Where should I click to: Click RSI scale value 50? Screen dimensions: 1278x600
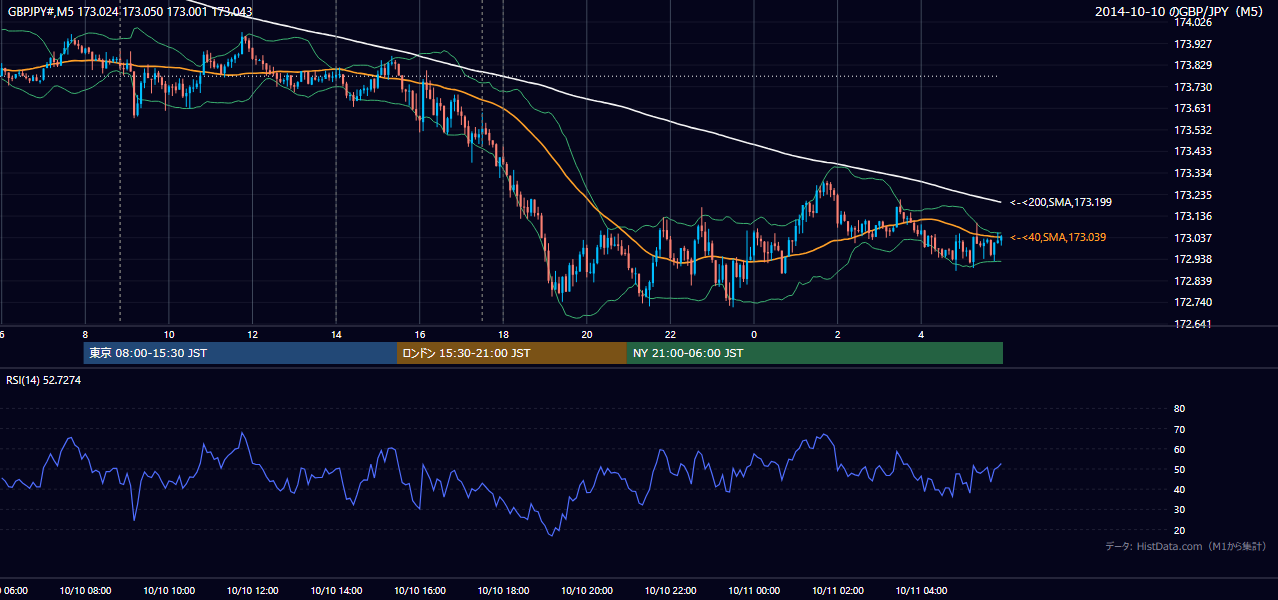pos(1179,470)
